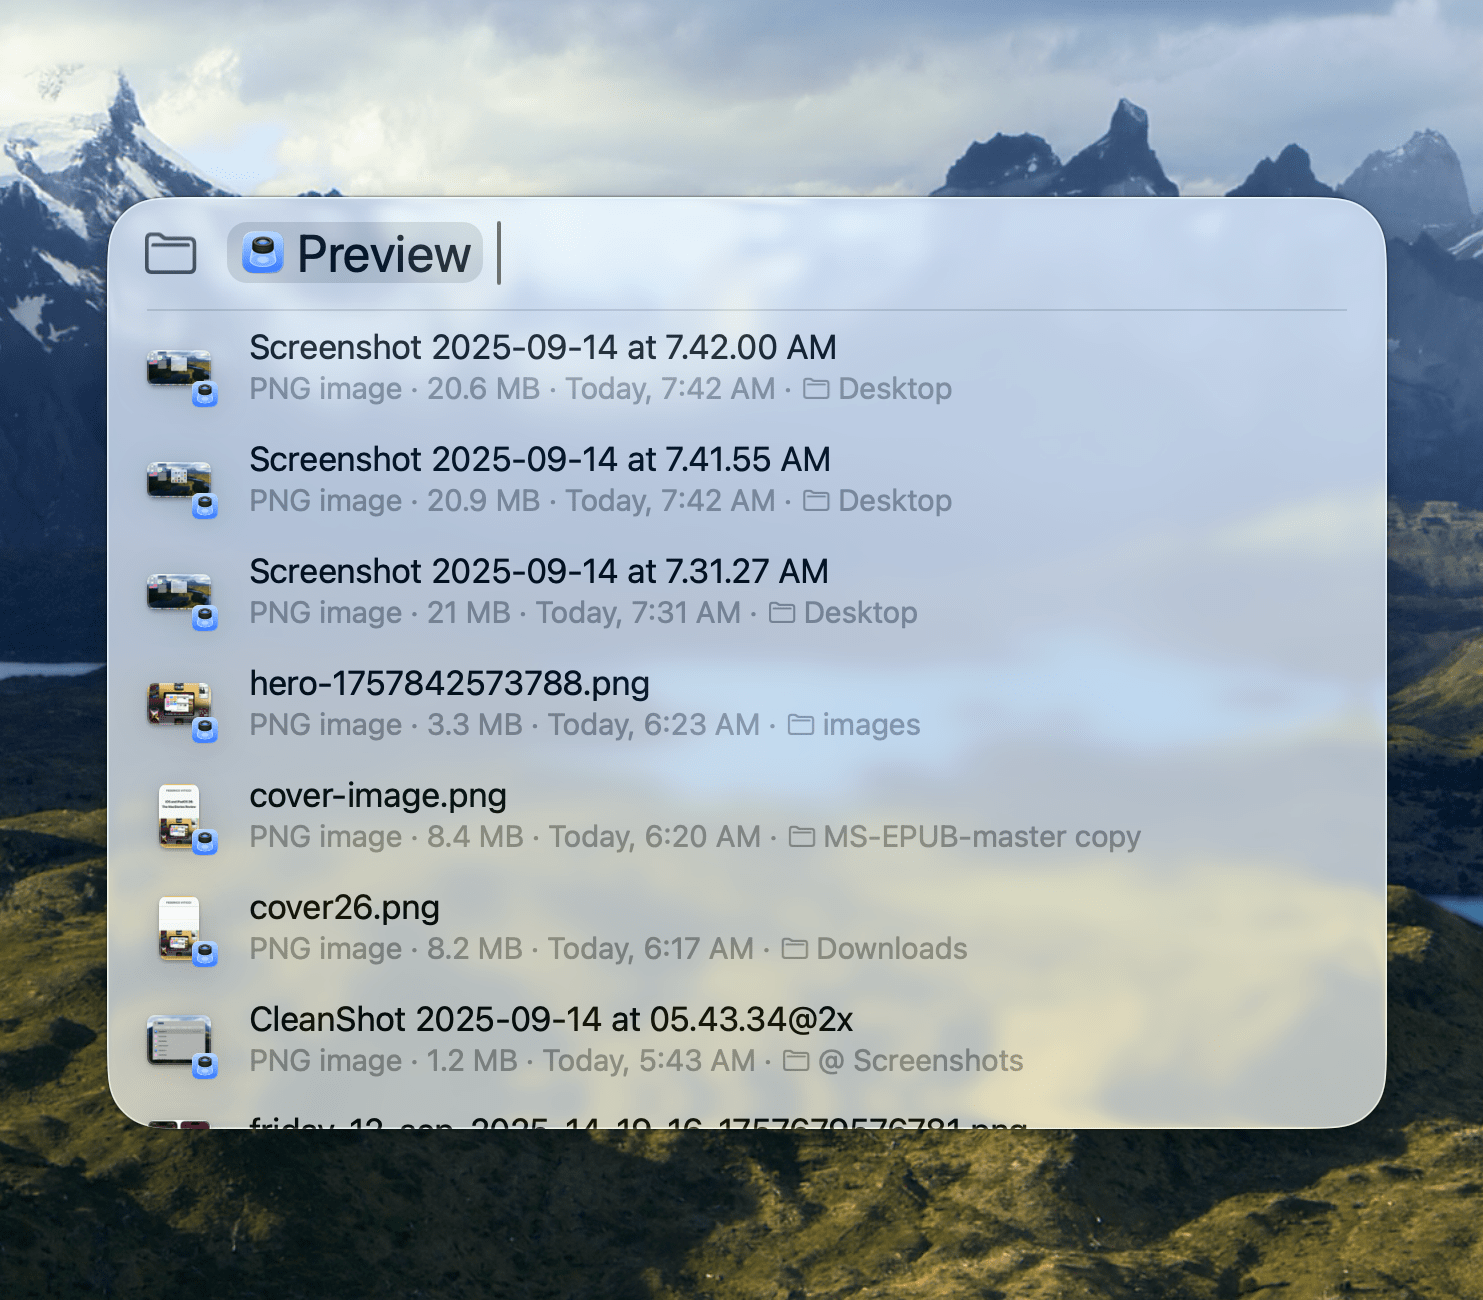
Task: Open cover-image.png result
Action: (746, 815)
